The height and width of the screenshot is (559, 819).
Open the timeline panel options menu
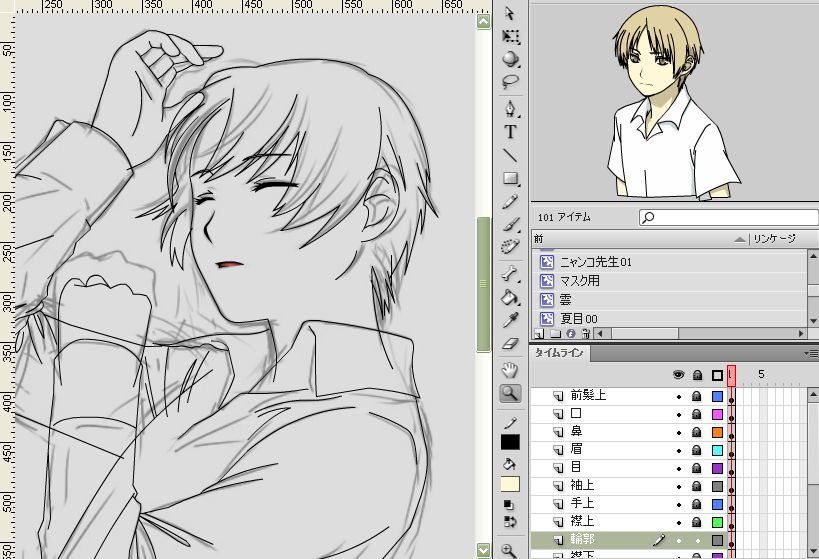[x=811, y=354]
